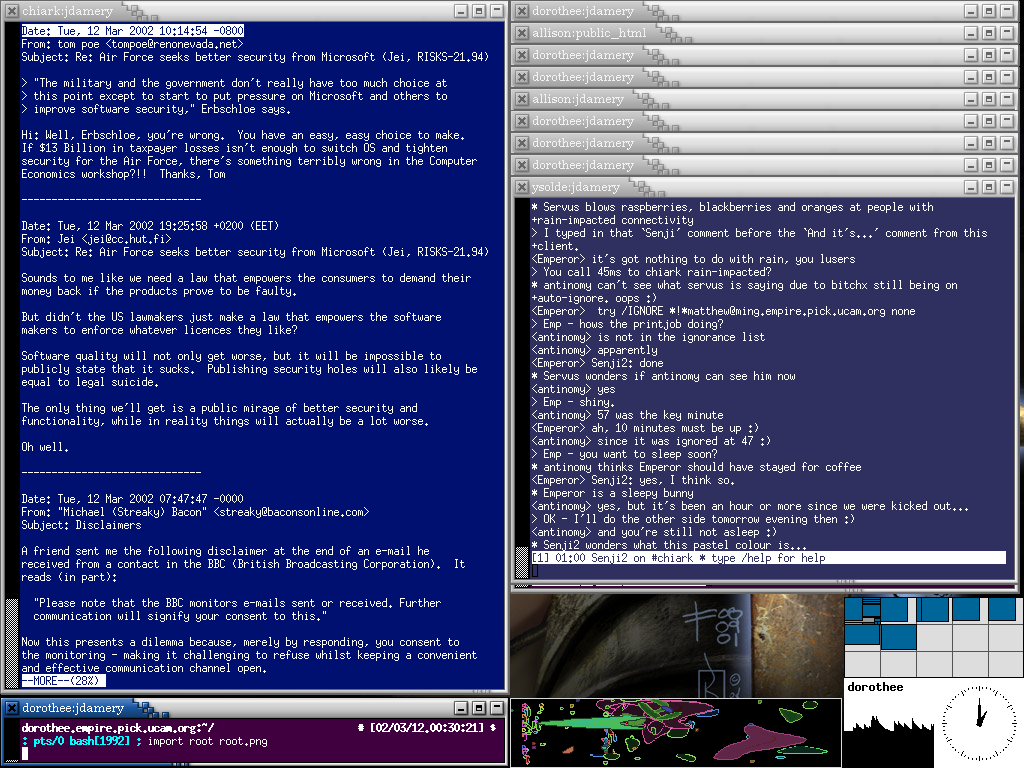
Task: Click the X icon on allison:public_html title bar
Action: [x=521, y=33]
